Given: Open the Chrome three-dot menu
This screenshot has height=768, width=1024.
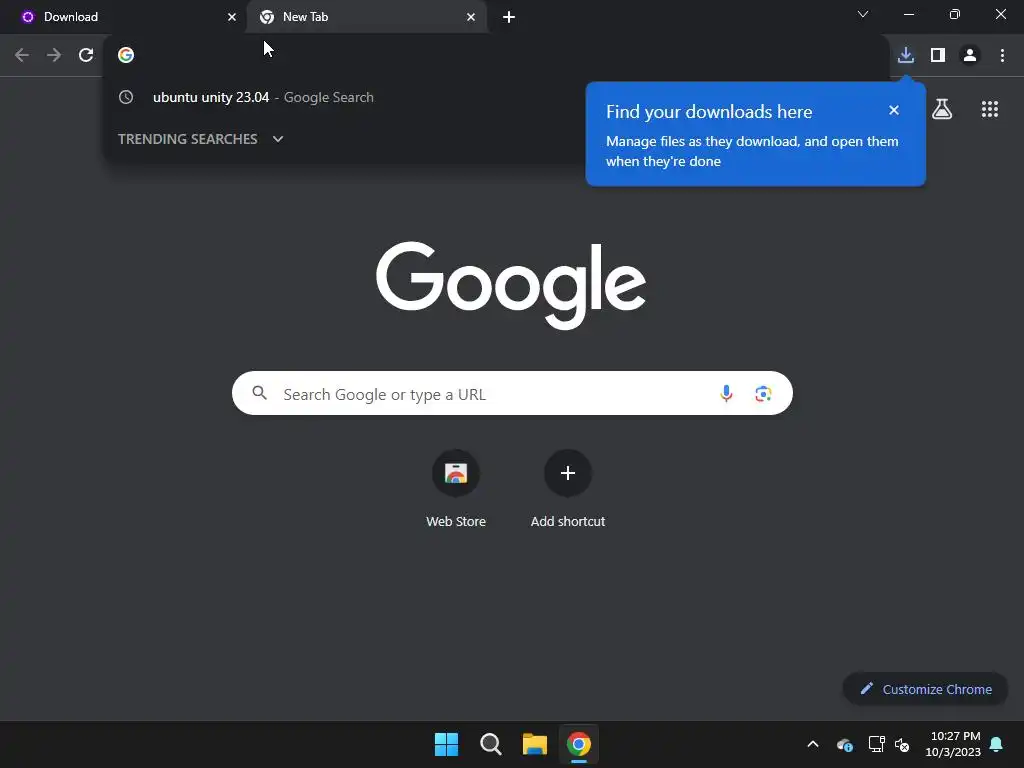Looking at the screenshot, I should click(x=1002, y=55).
